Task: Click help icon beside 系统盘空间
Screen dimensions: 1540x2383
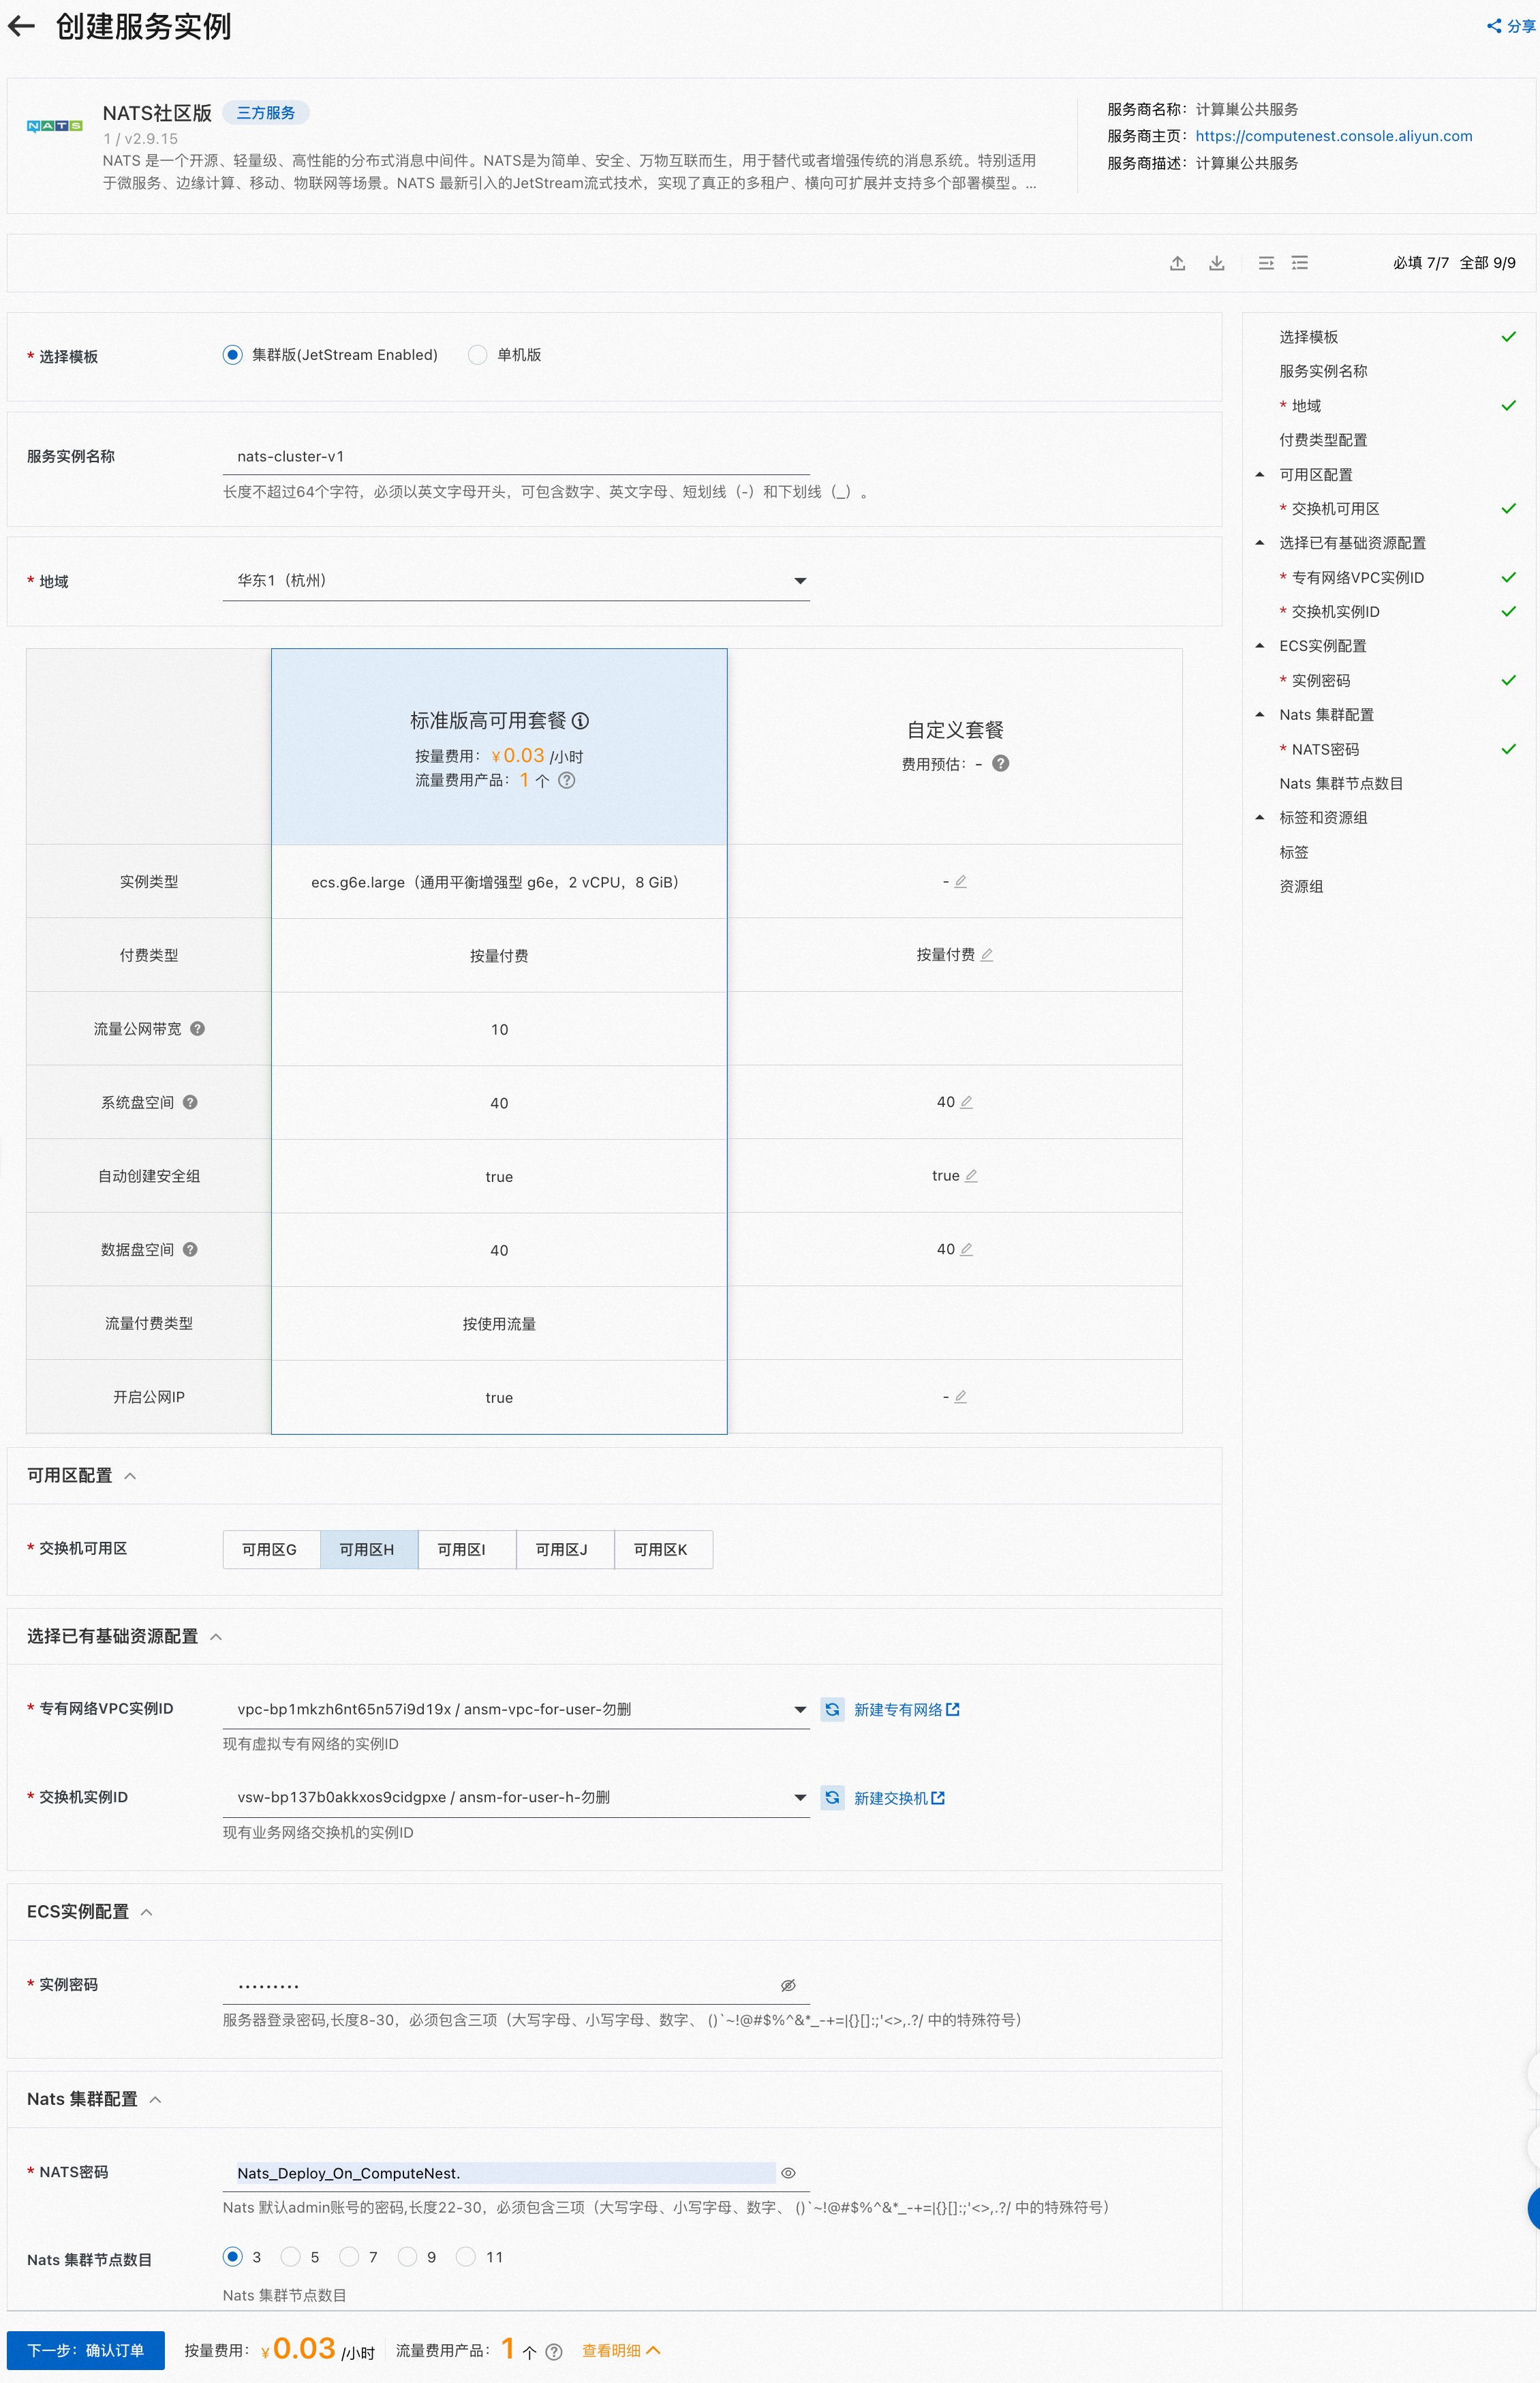Action: click(190, 1102)
